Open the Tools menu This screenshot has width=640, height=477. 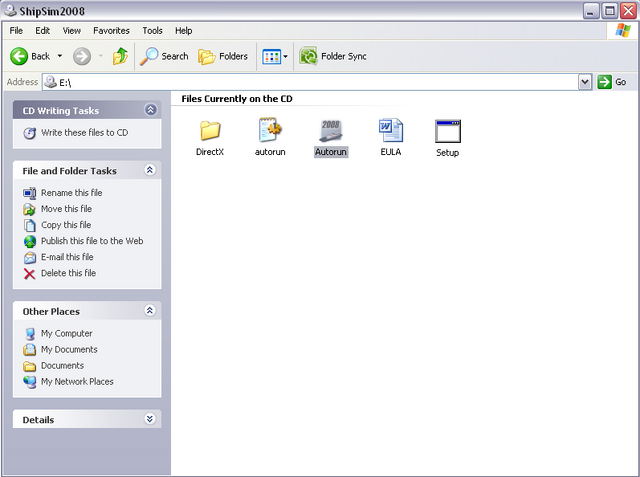[152, 31]
